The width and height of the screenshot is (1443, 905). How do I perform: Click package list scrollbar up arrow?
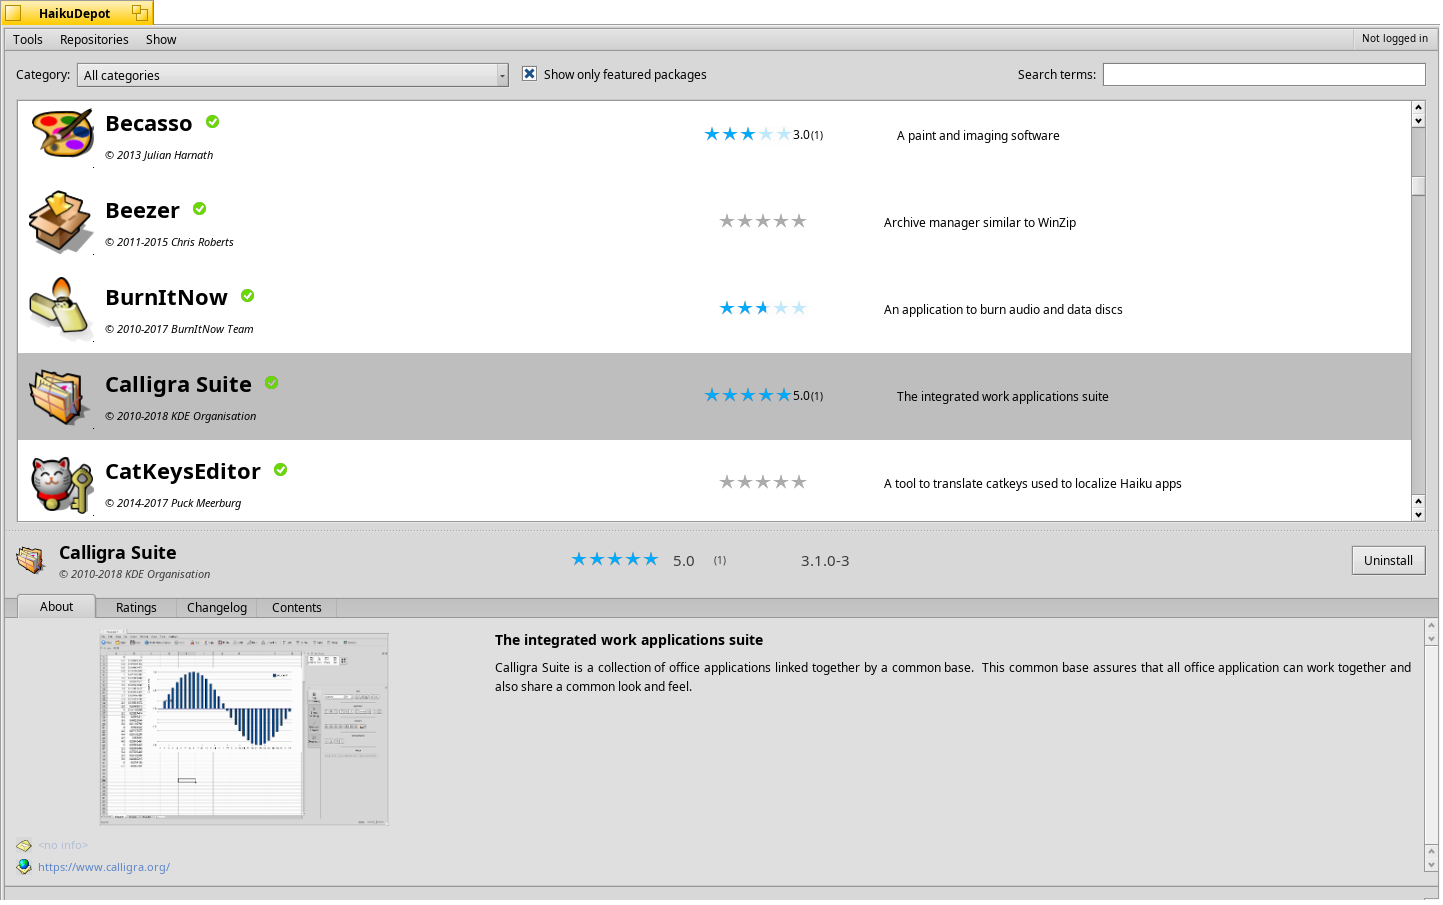point(1419,107)
